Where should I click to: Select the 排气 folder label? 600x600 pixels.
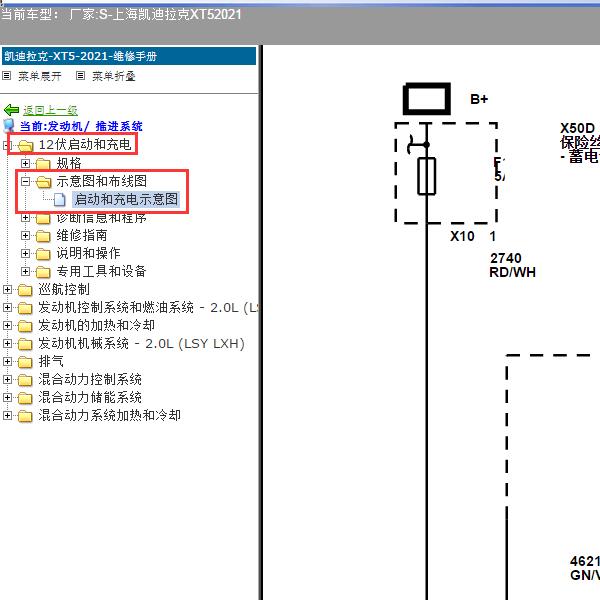click(x=51, y=361)
